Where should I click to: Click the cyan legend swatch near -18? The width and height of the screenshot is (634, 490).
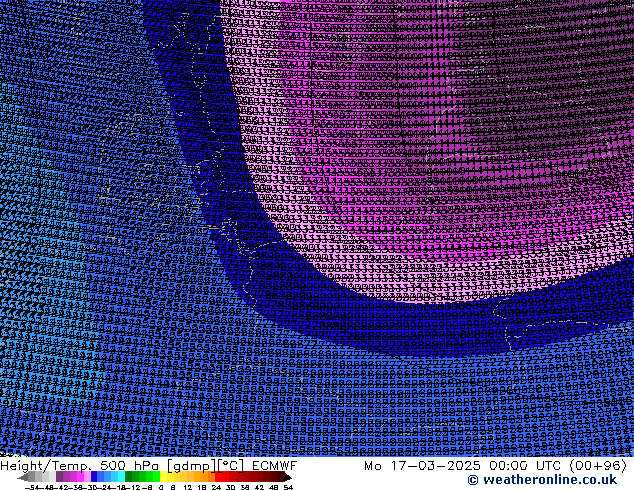click(x=122, y=477)
